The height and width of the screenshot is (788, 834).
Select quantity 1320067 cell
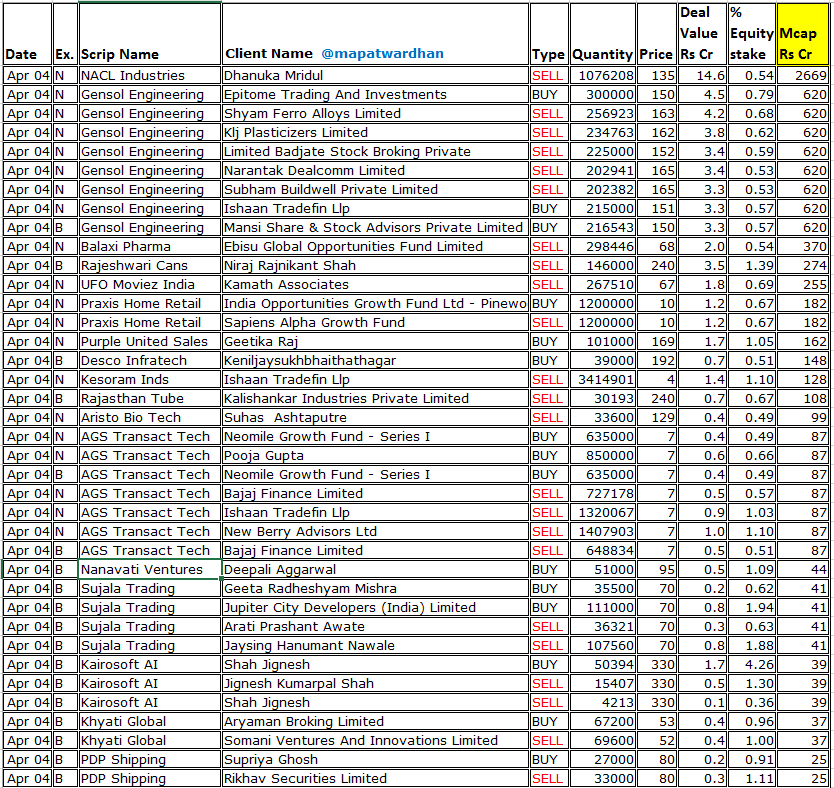pyautogui.click(x=603, y=513)
